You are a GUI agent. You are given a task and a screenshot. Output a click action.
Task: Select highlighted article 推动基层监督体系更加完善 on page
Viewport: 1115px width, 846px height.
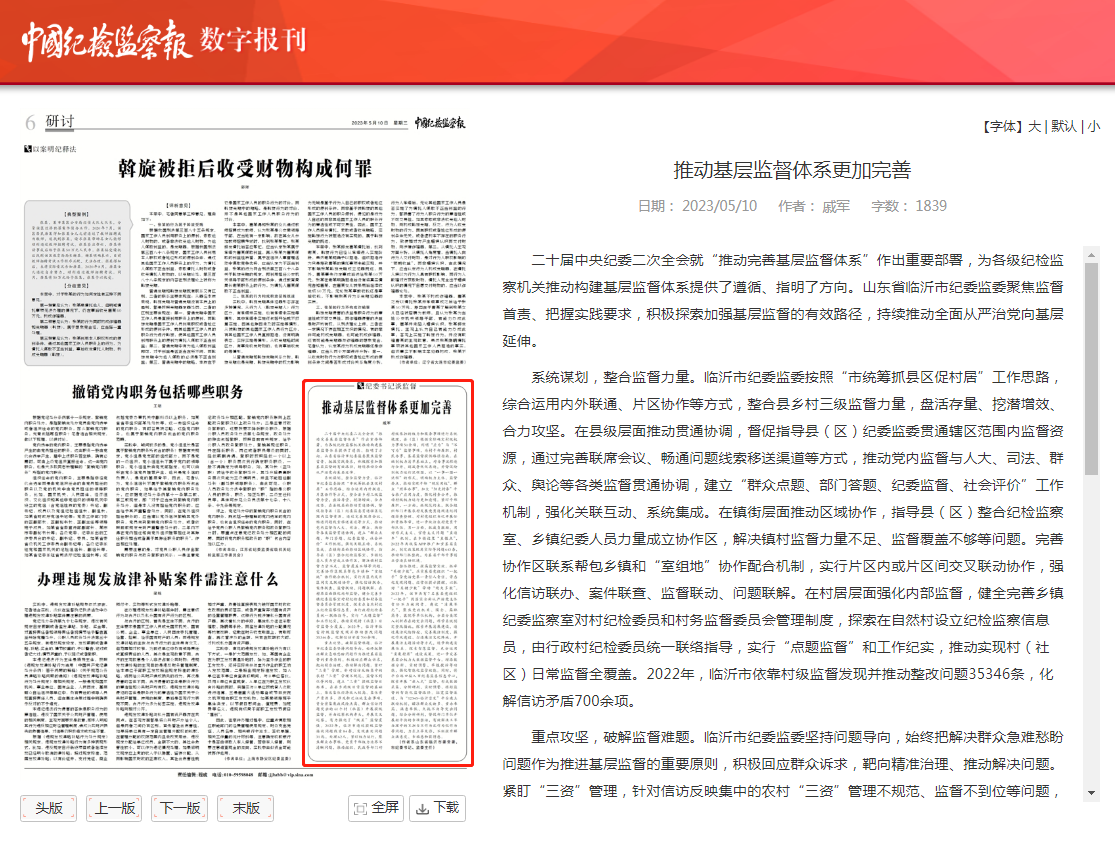[388, 573]
